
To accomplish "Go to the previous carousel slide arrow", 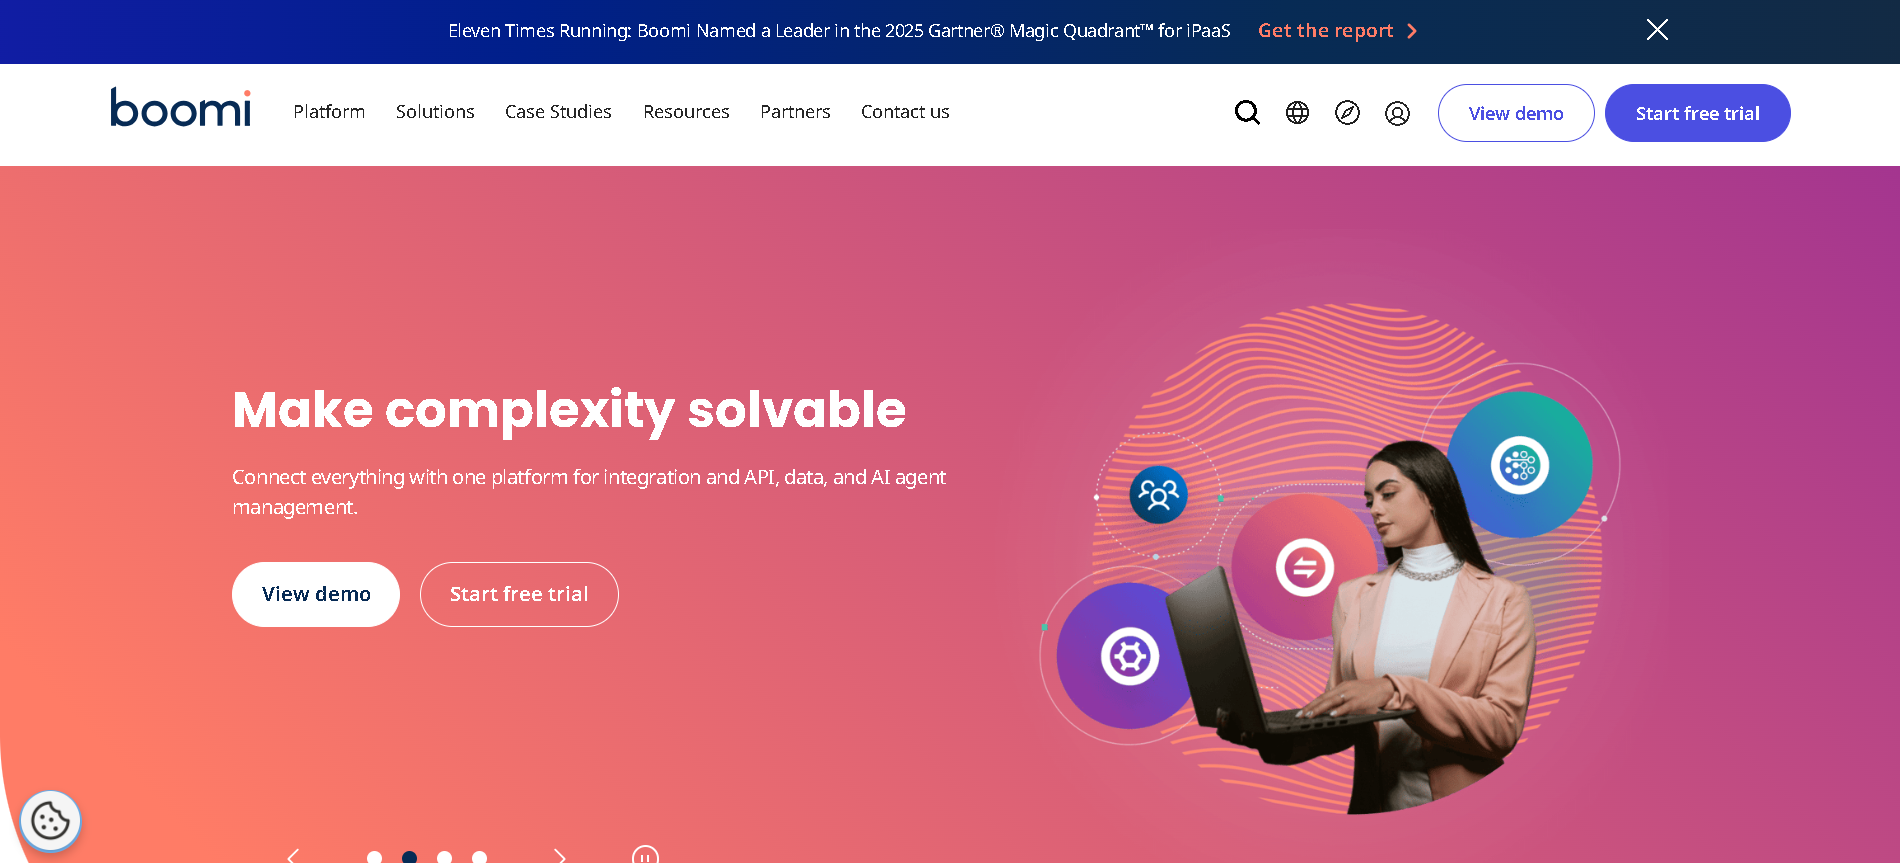I will 293,856.
